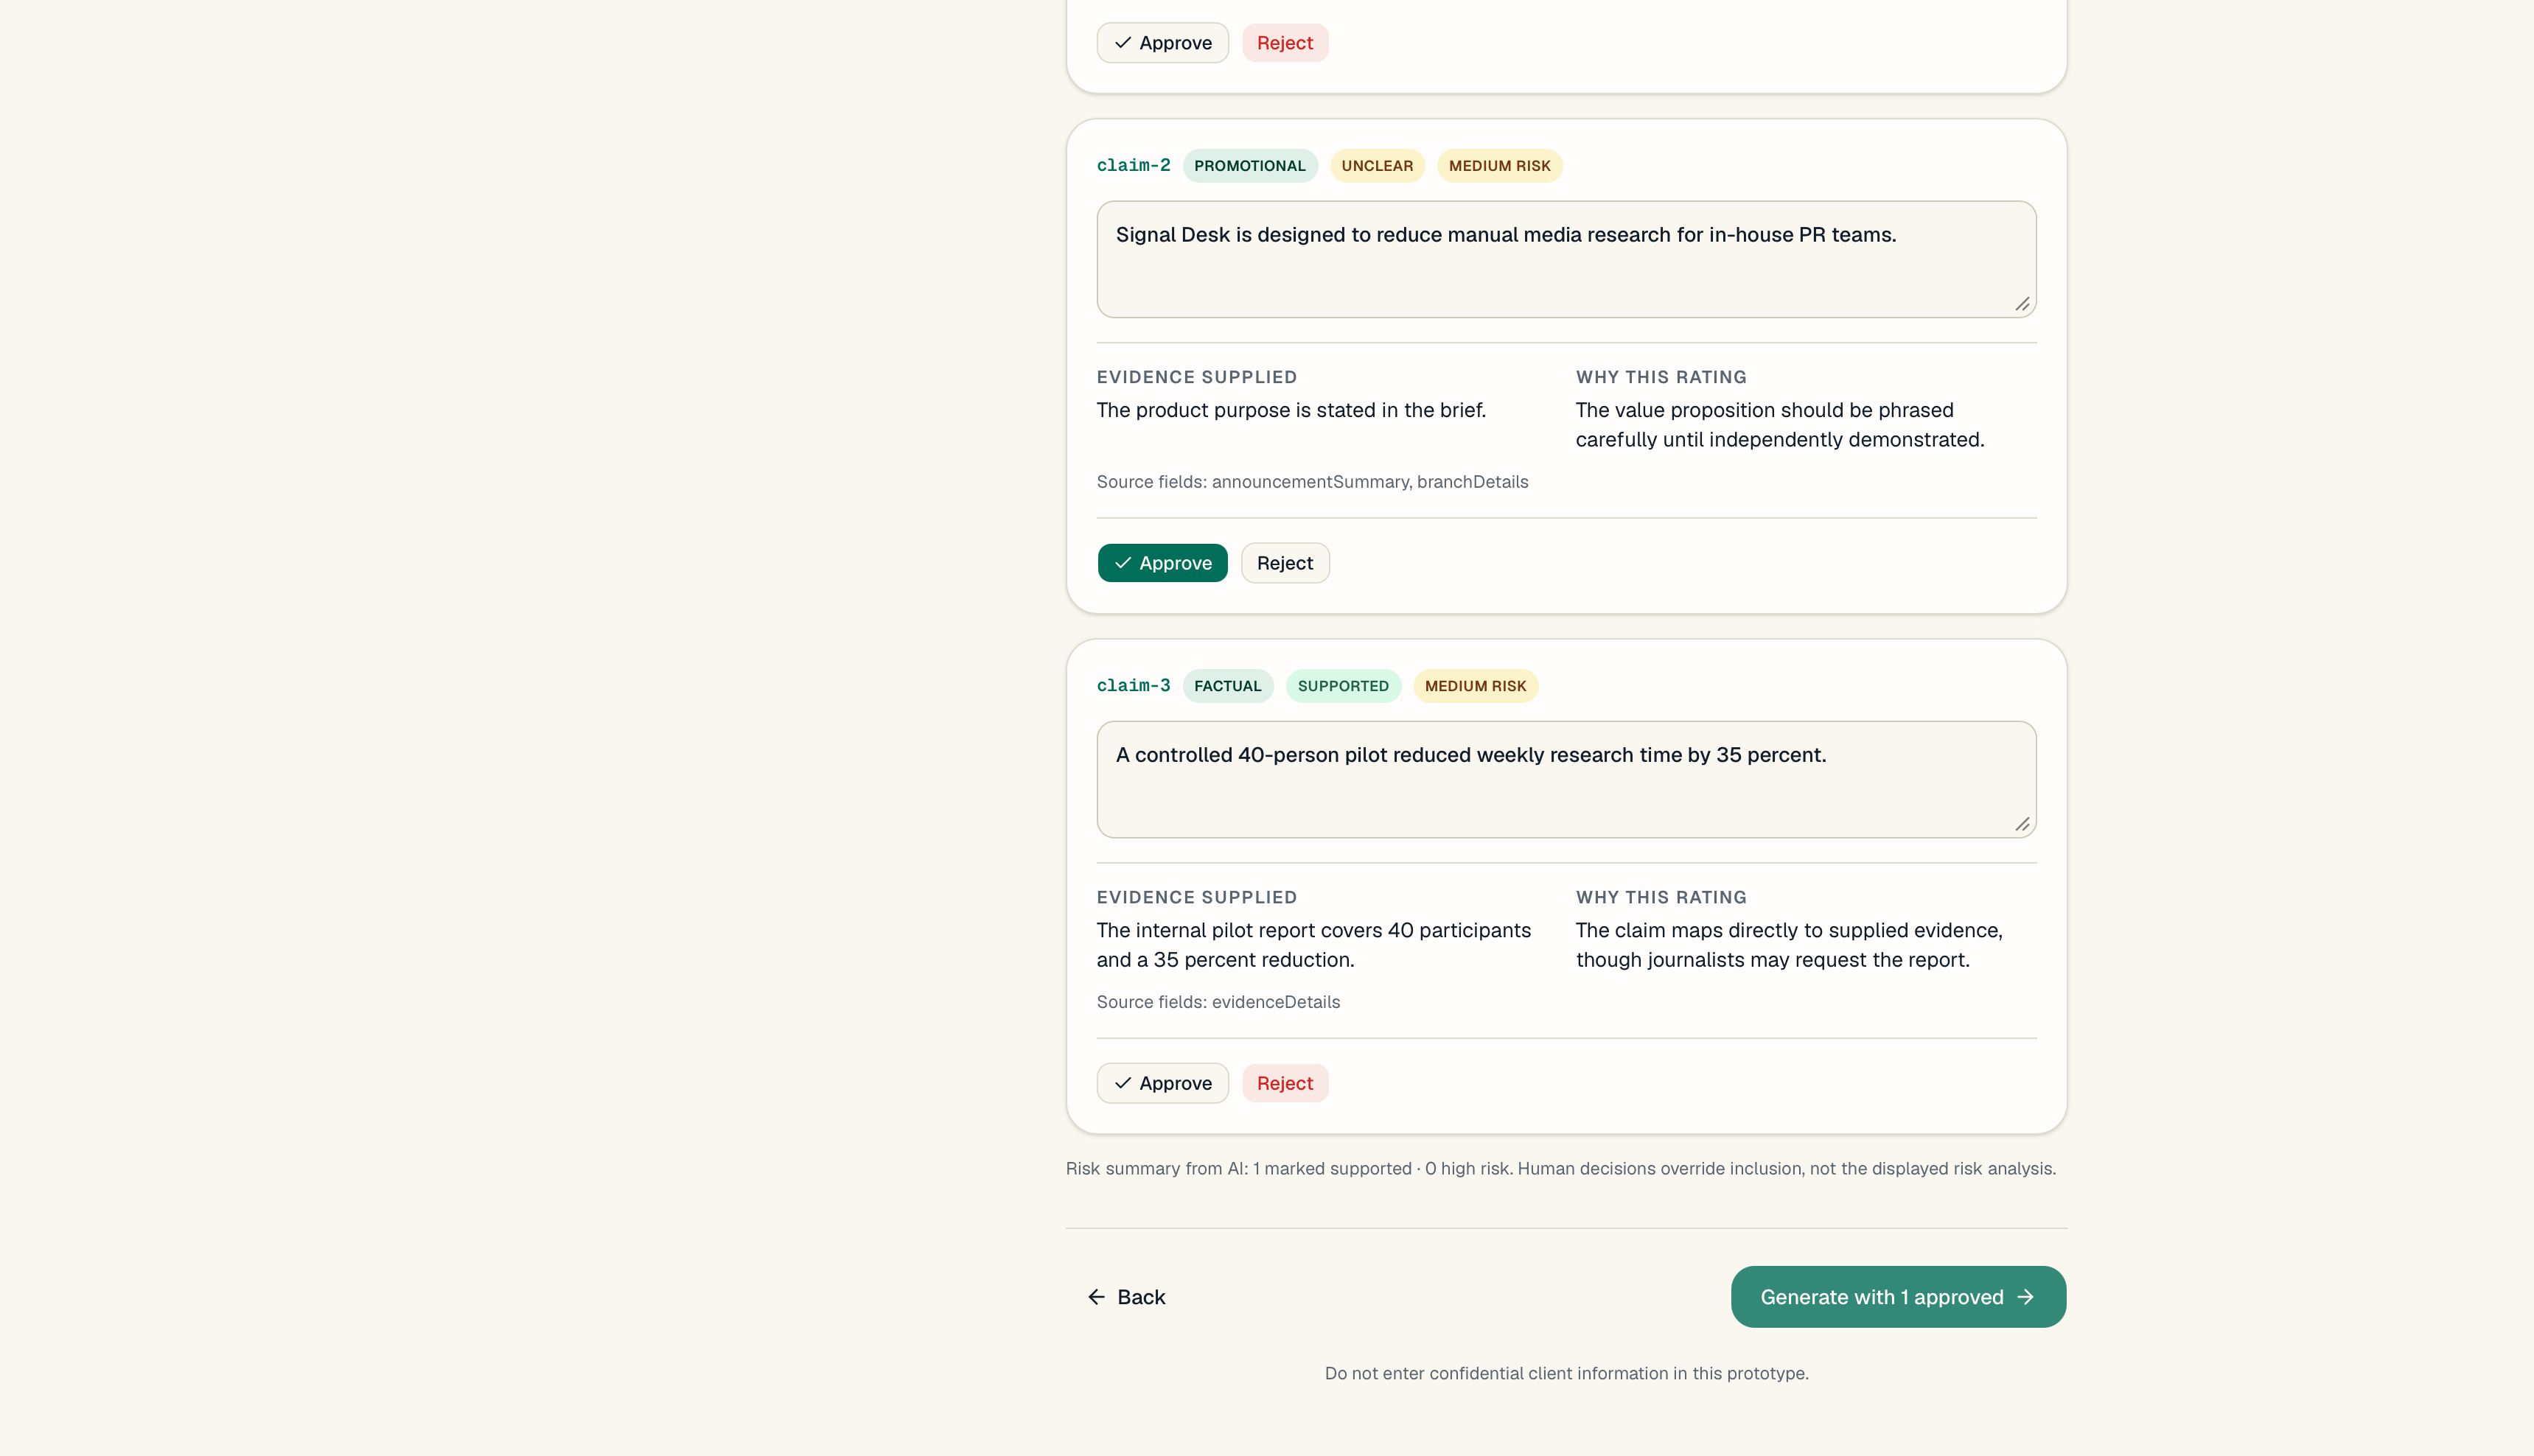Select the claim-3 identifier label
The height and width of the screenshot is (1456, 2534).
[1133, 686]
